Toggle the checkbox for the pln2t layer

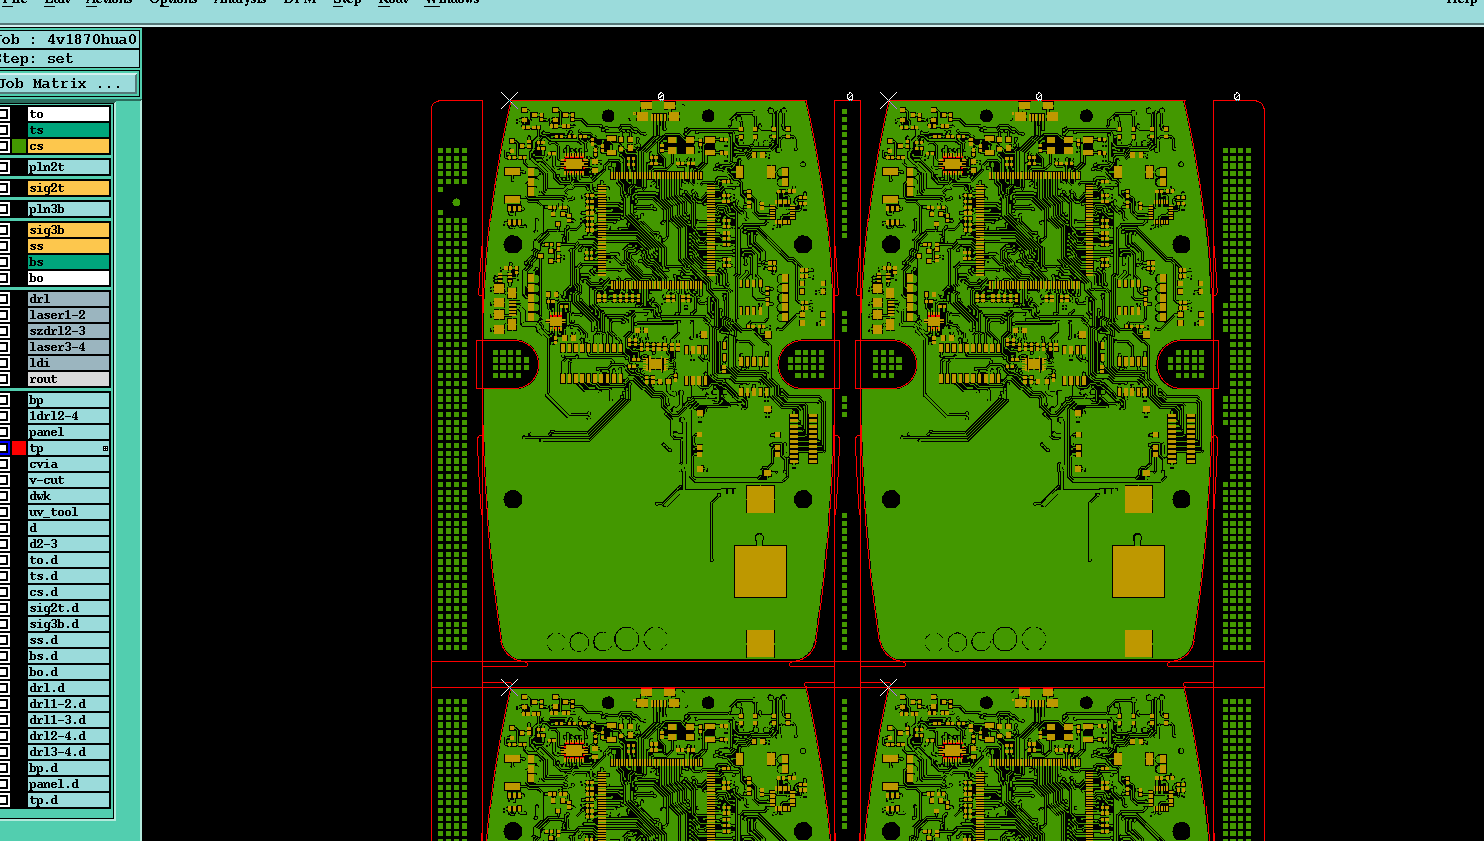(4, 167)
